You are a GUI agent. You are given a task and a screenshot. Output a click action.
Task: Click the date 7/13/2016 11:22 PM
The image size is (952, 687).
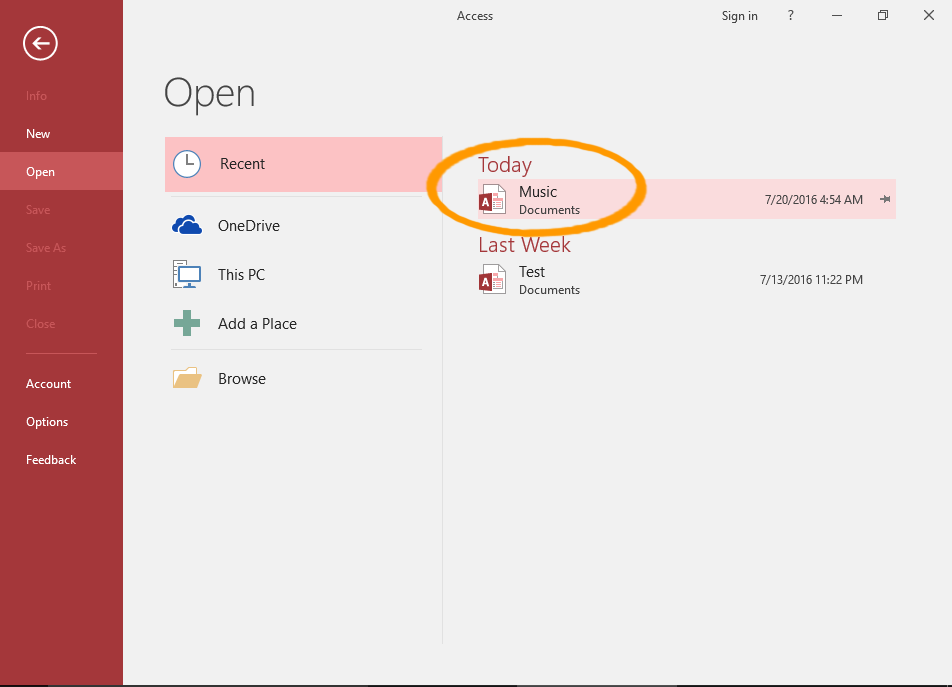pos(811,280)
